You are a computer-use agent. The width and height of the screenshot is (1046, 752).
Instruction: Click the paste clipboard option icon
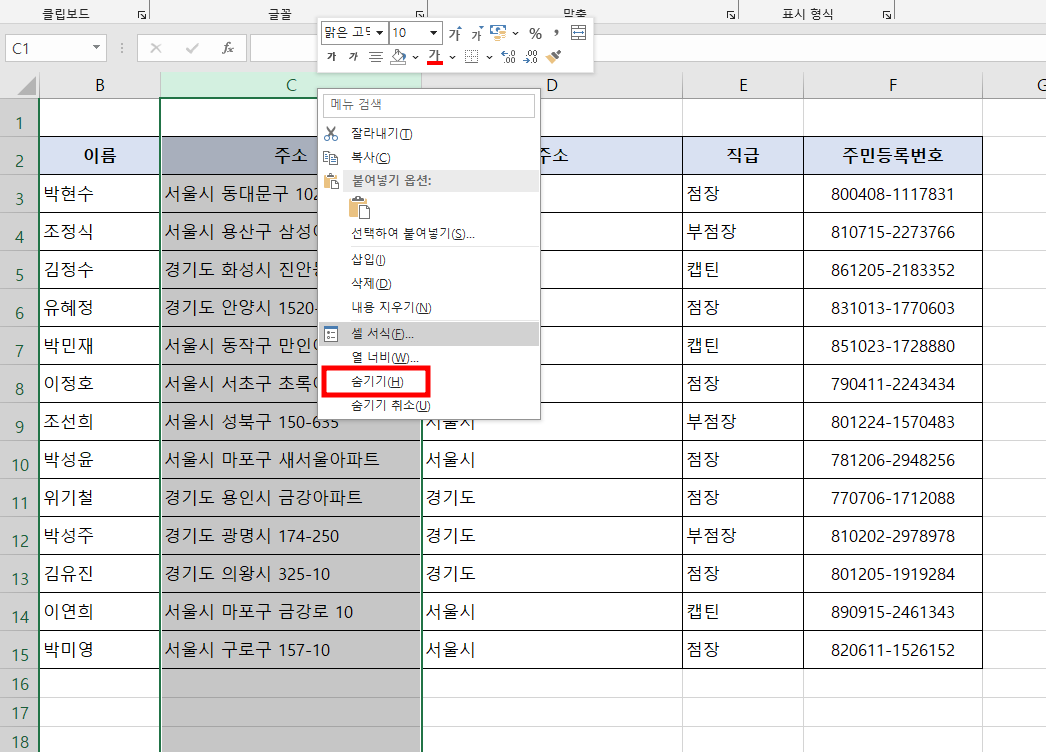pos(359,208)
